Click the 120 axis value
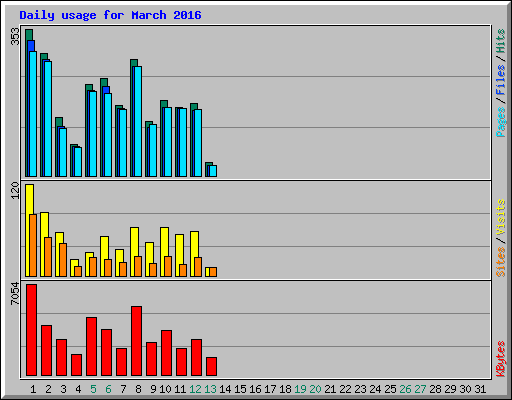 click(15, 191)
